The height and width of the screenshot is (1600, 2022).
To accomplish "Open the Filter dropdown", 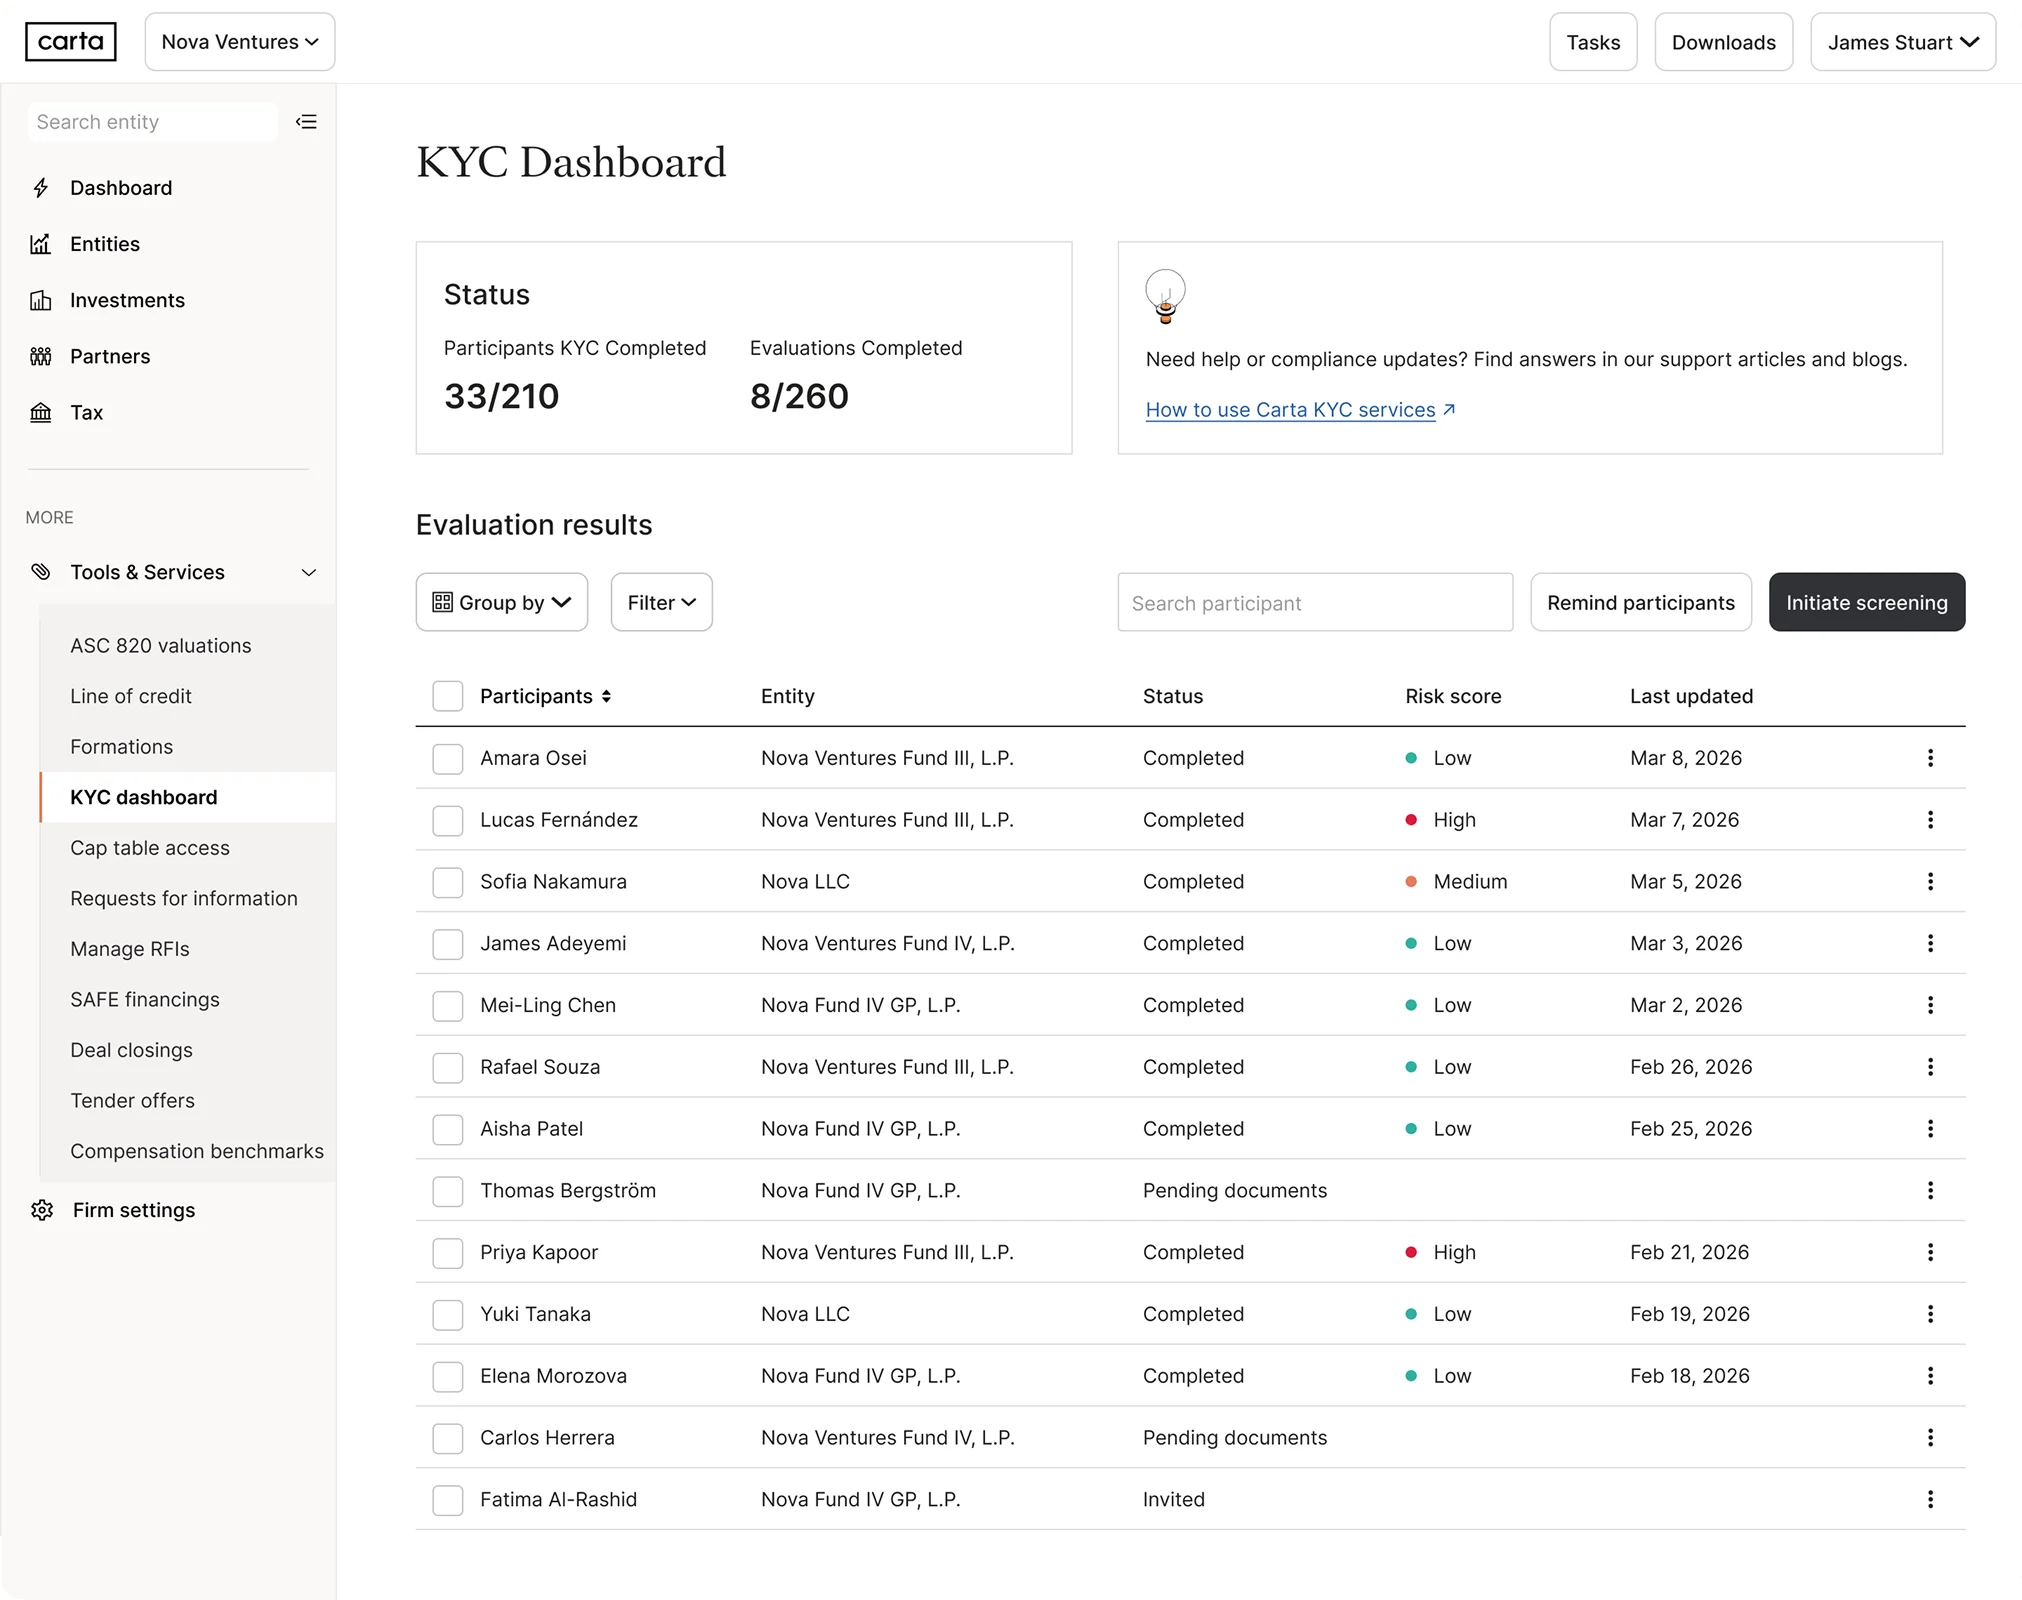I will click(662, 602).
